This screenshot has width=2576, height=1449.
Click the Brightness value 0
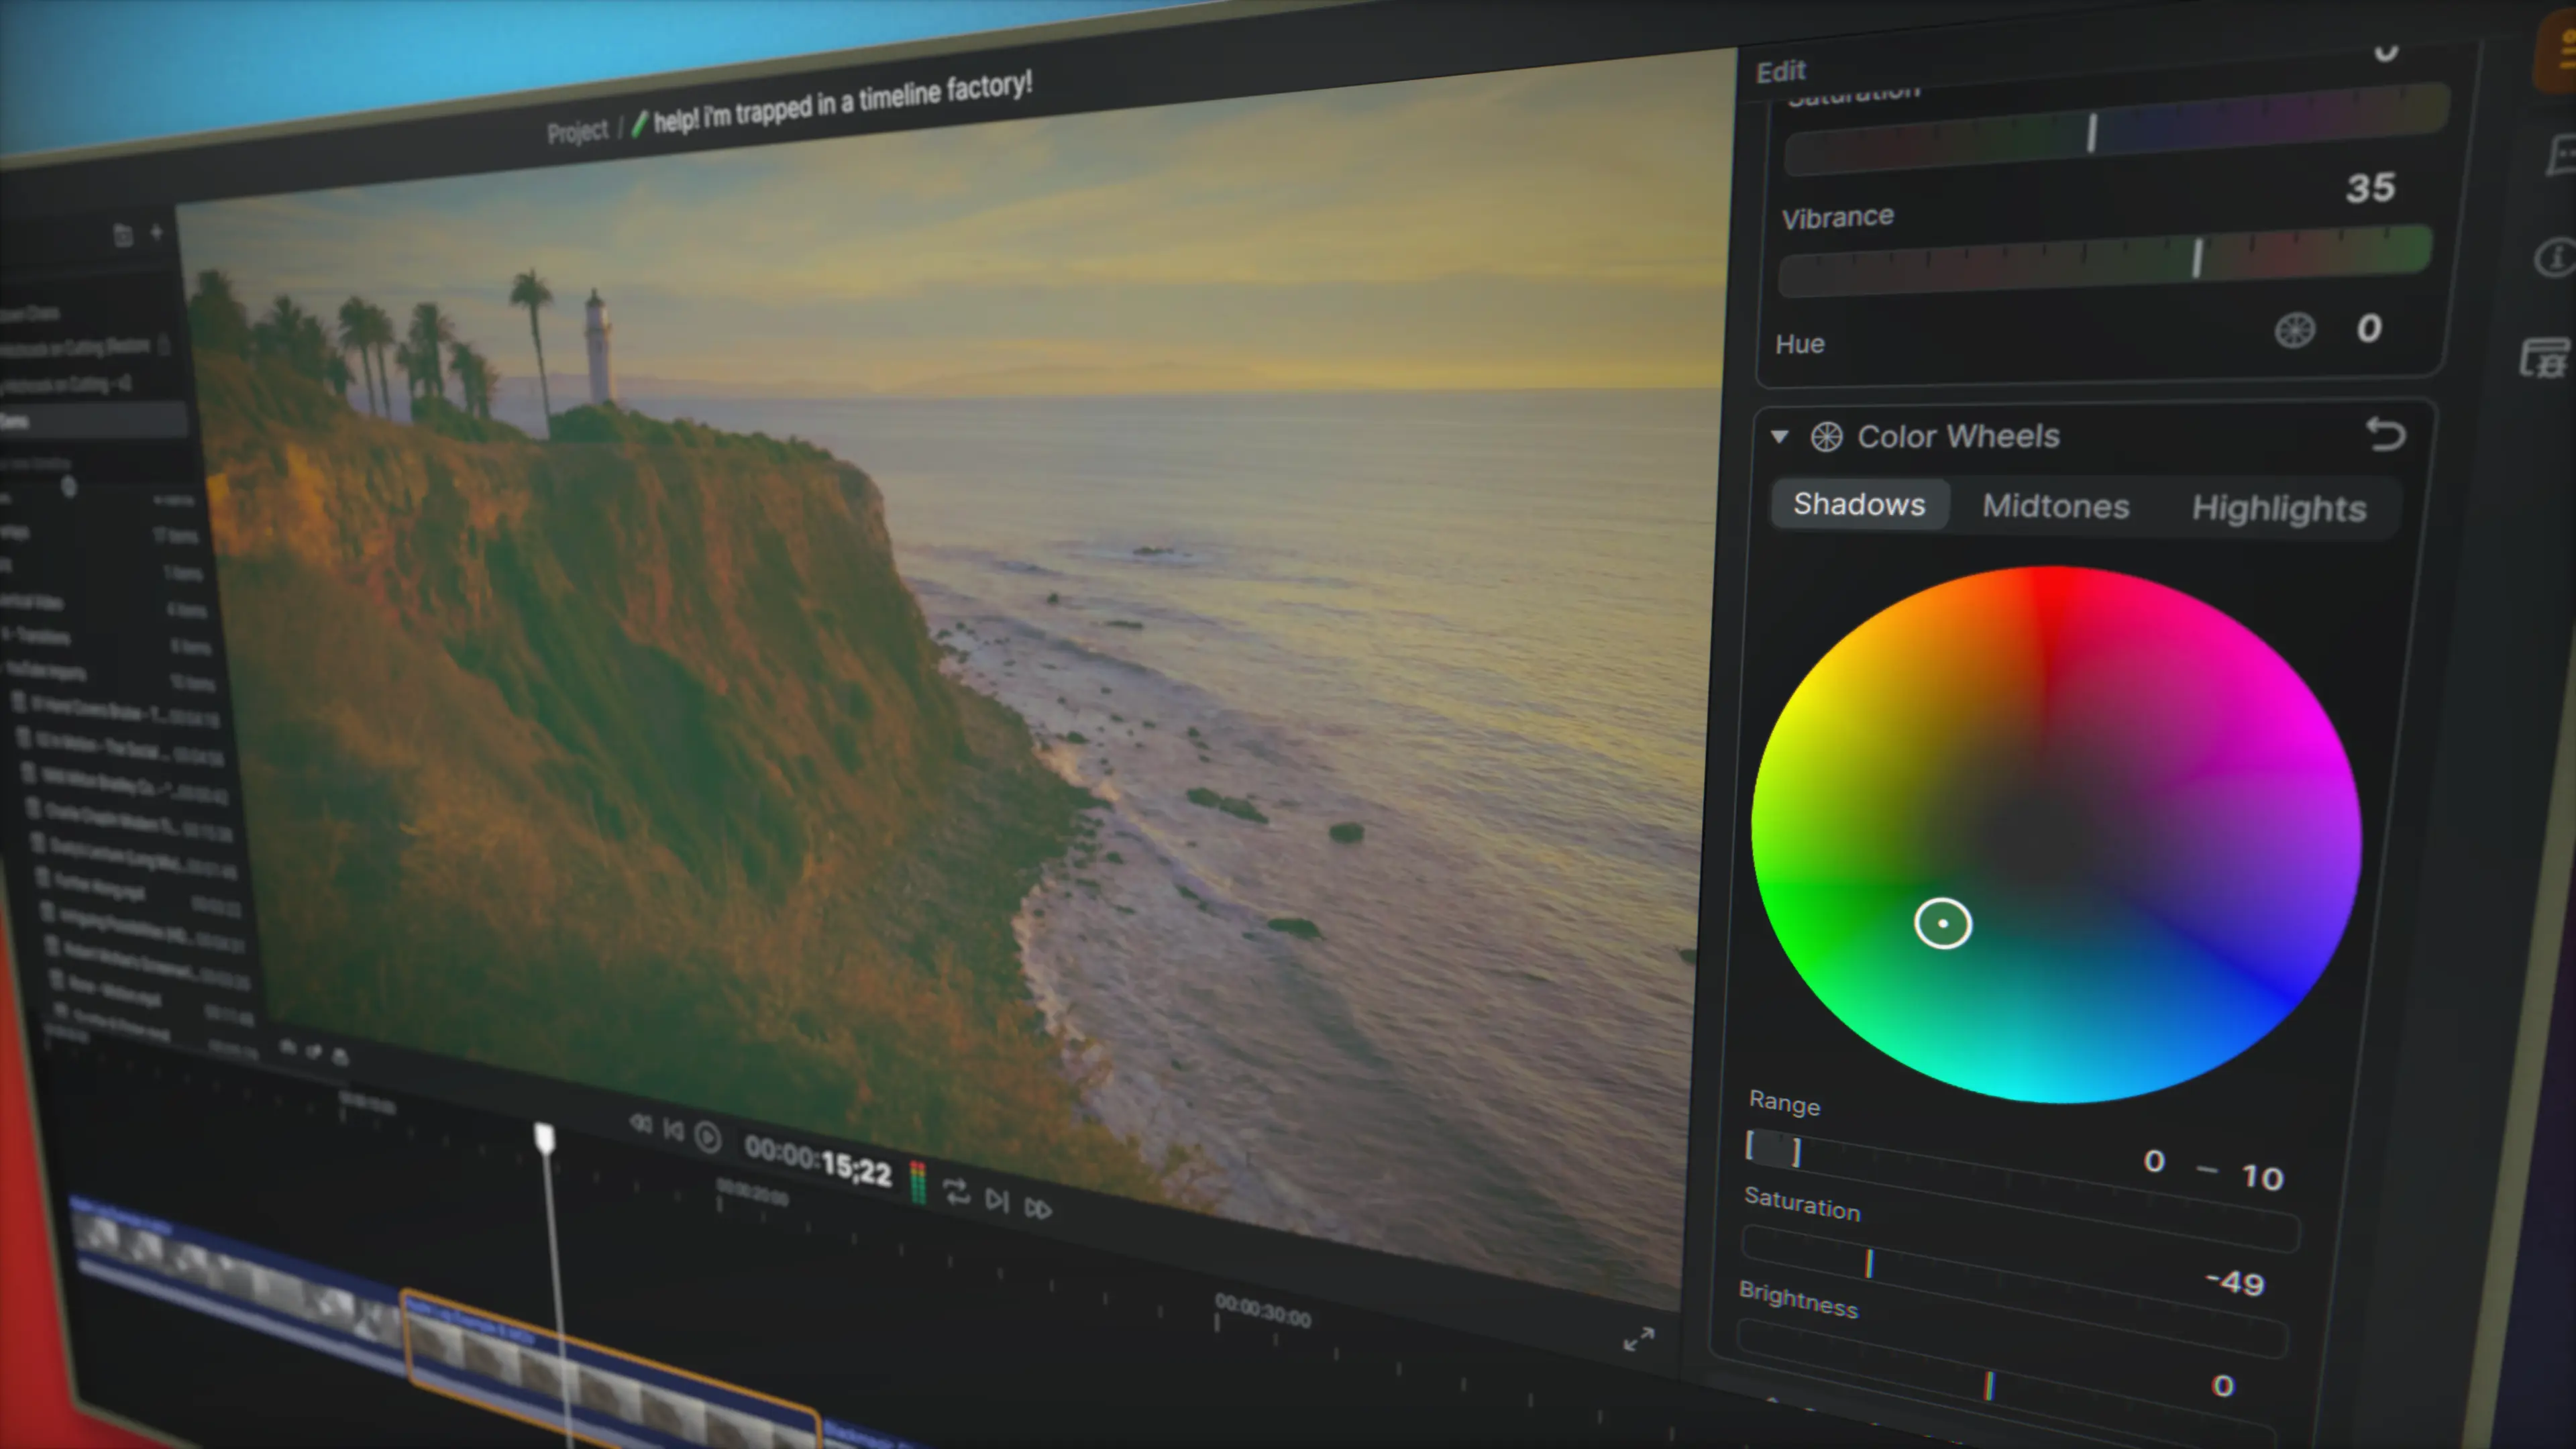coord(2222,1386)
